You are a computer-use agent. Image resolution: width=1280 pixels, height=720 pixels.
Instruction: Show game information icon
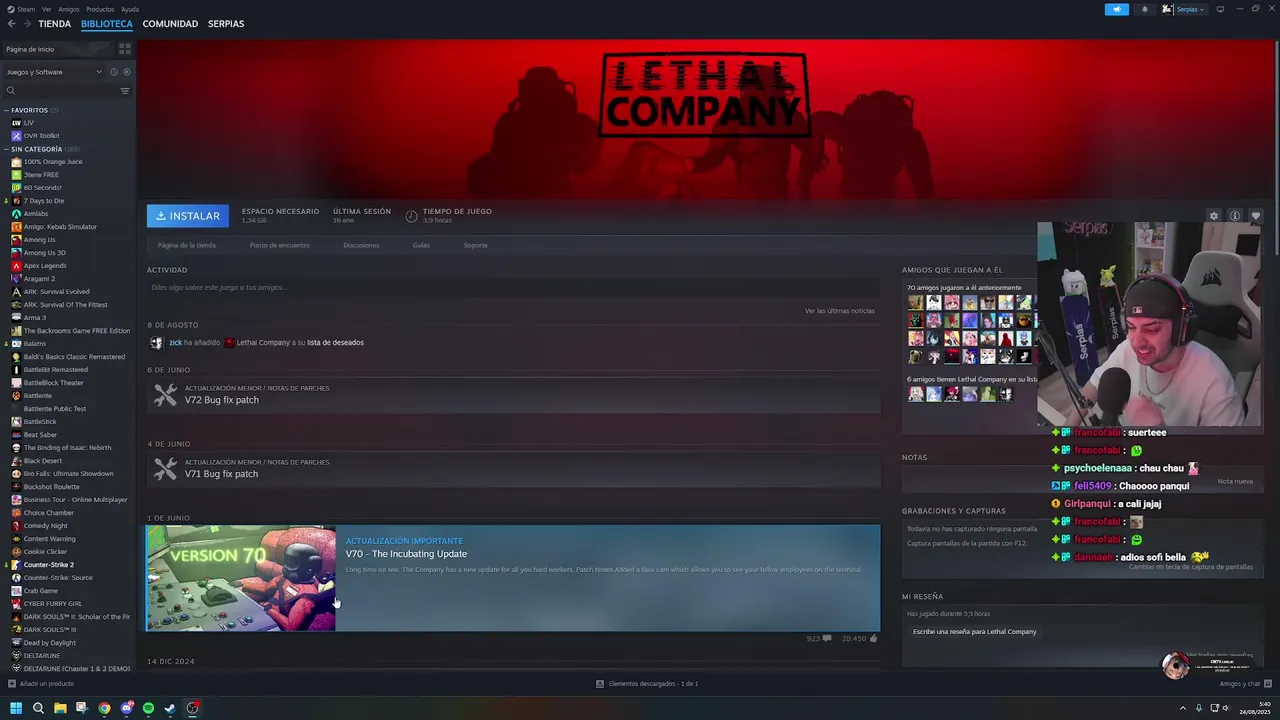click(1235, 216)
